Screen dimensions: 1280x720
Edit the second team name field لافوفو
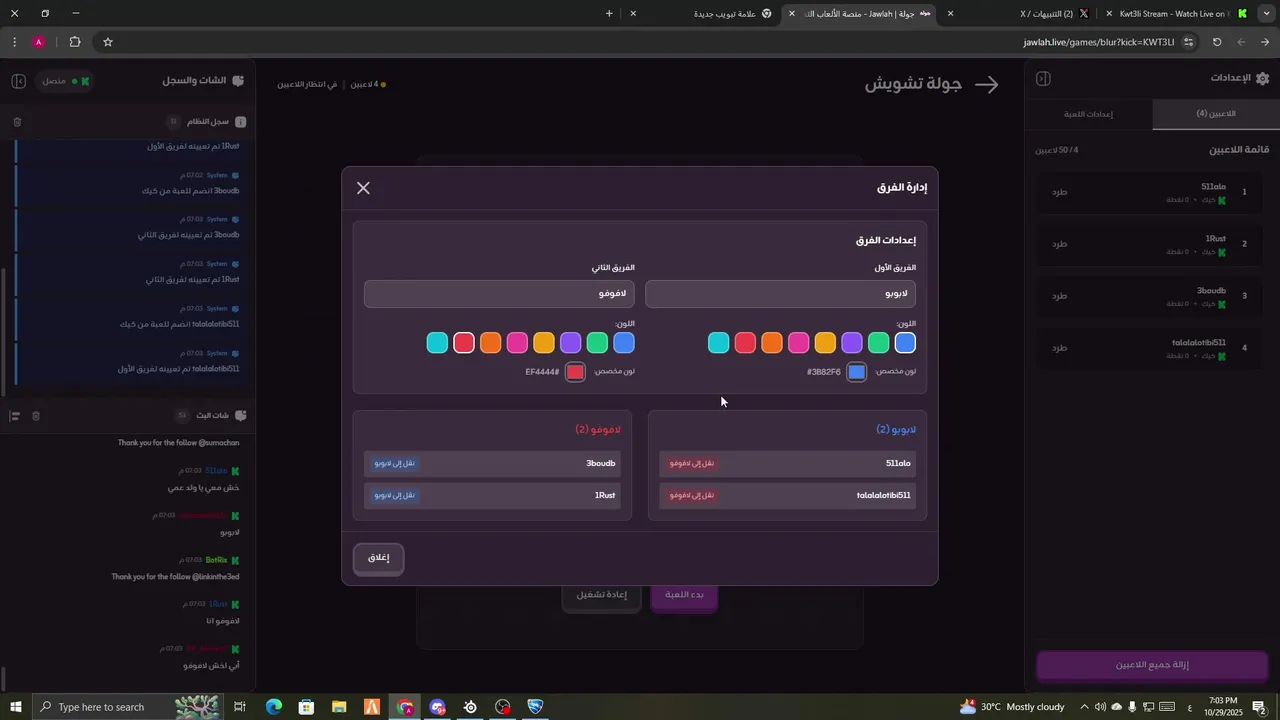499,294
